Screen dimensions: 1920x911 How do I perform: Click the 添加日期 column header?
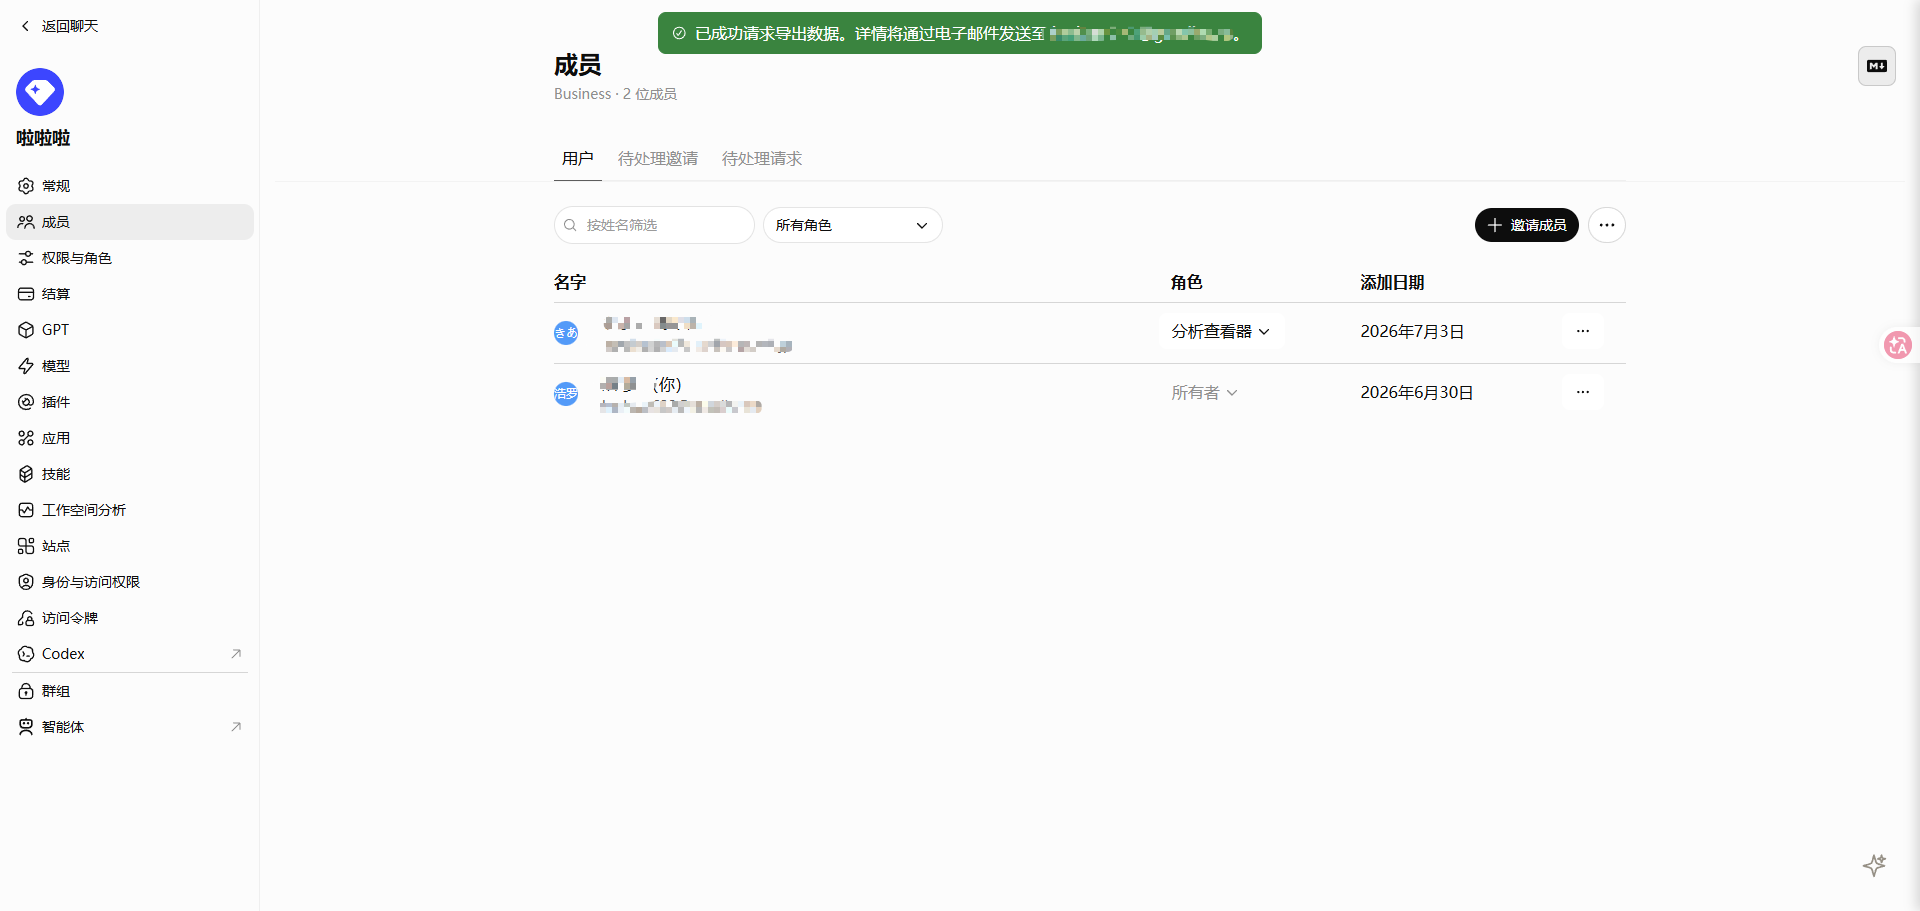click(1392, 283)
